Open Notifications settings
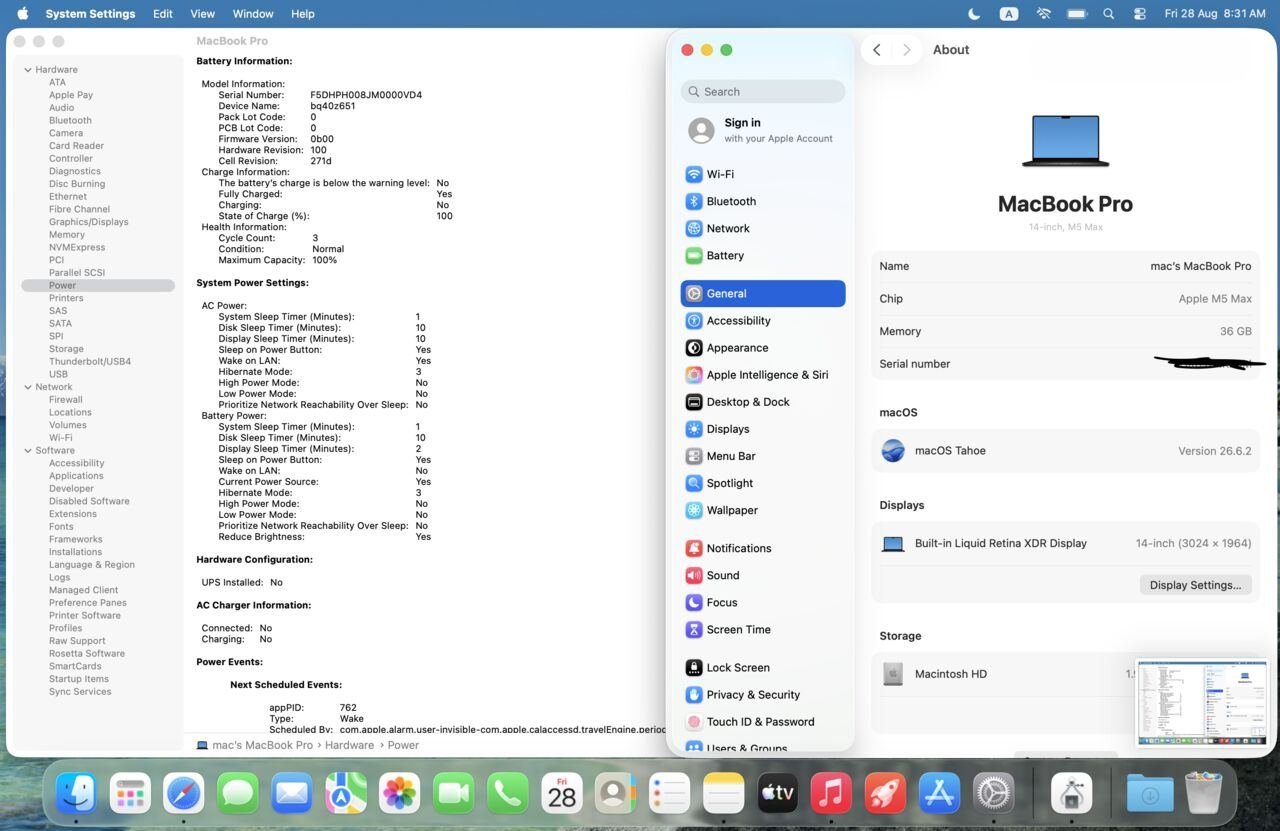The width and height of the screenshot is (1280, 831). [x=763, y=548]
